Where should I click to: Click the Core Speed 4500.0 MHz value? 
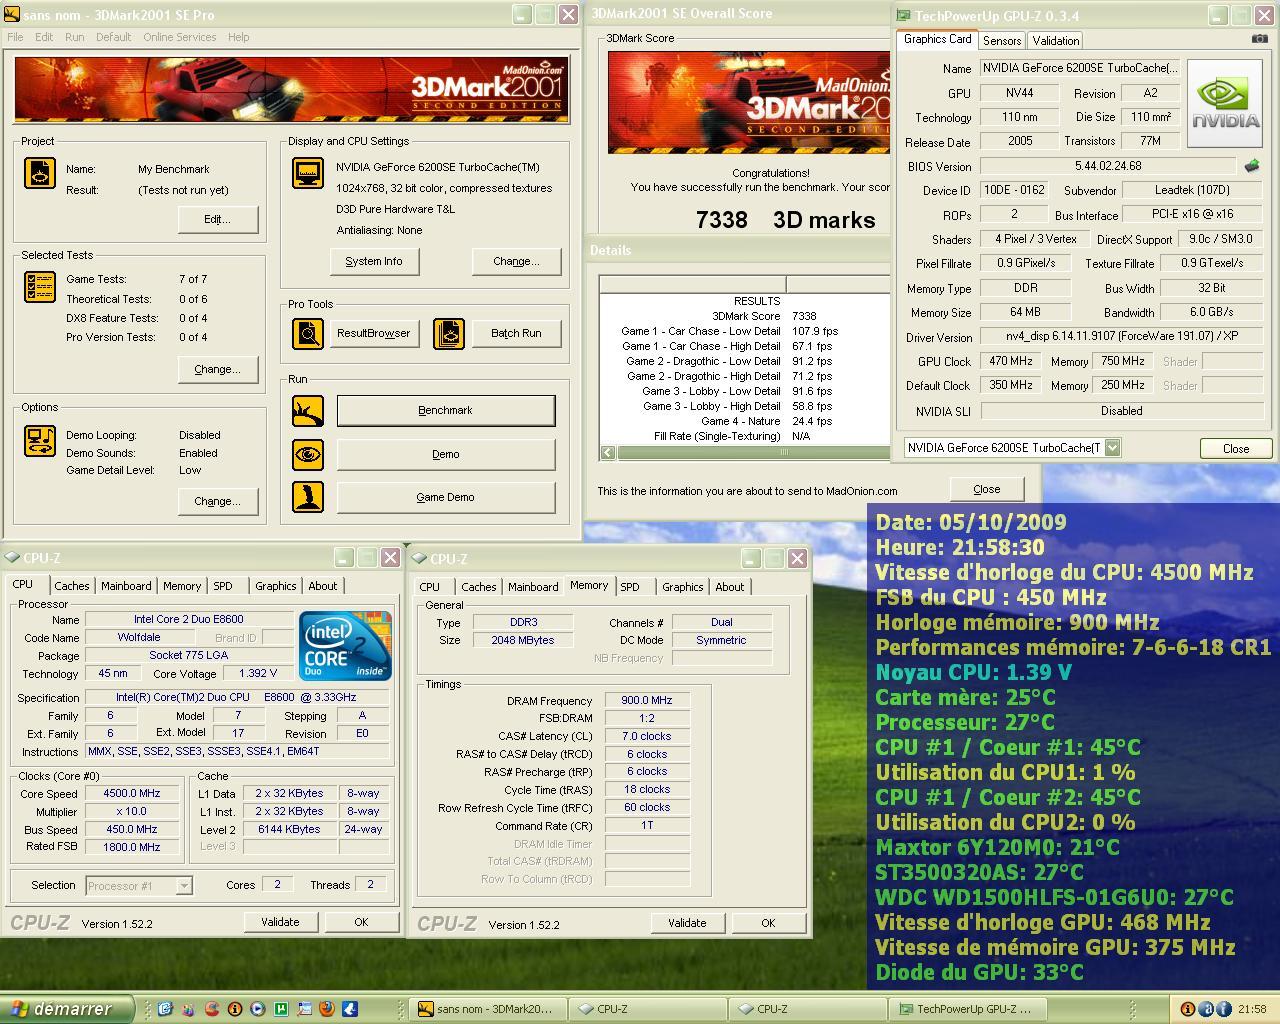click(133, 793)
